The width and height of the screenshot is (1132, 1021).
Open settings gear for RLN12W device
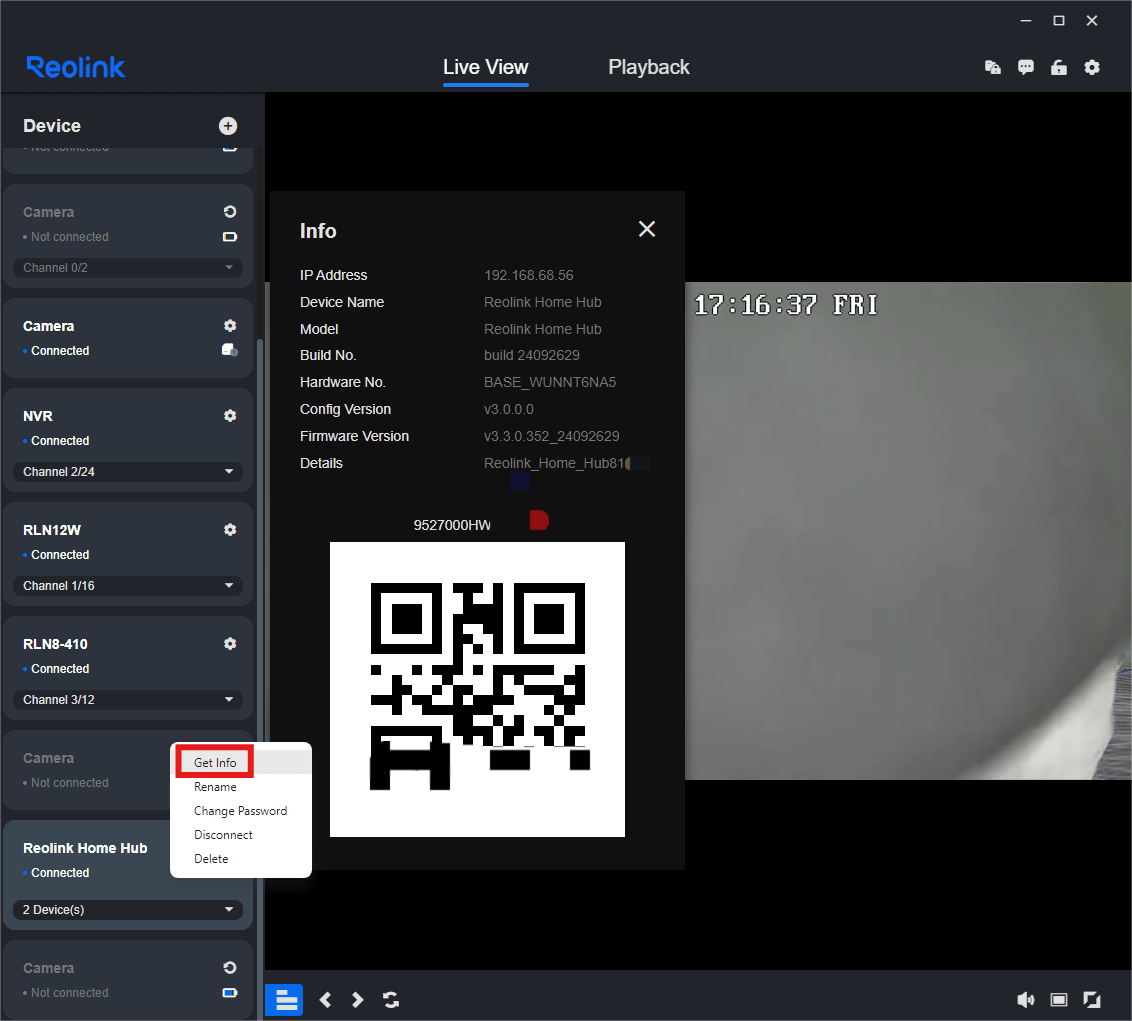click(230, 530)
